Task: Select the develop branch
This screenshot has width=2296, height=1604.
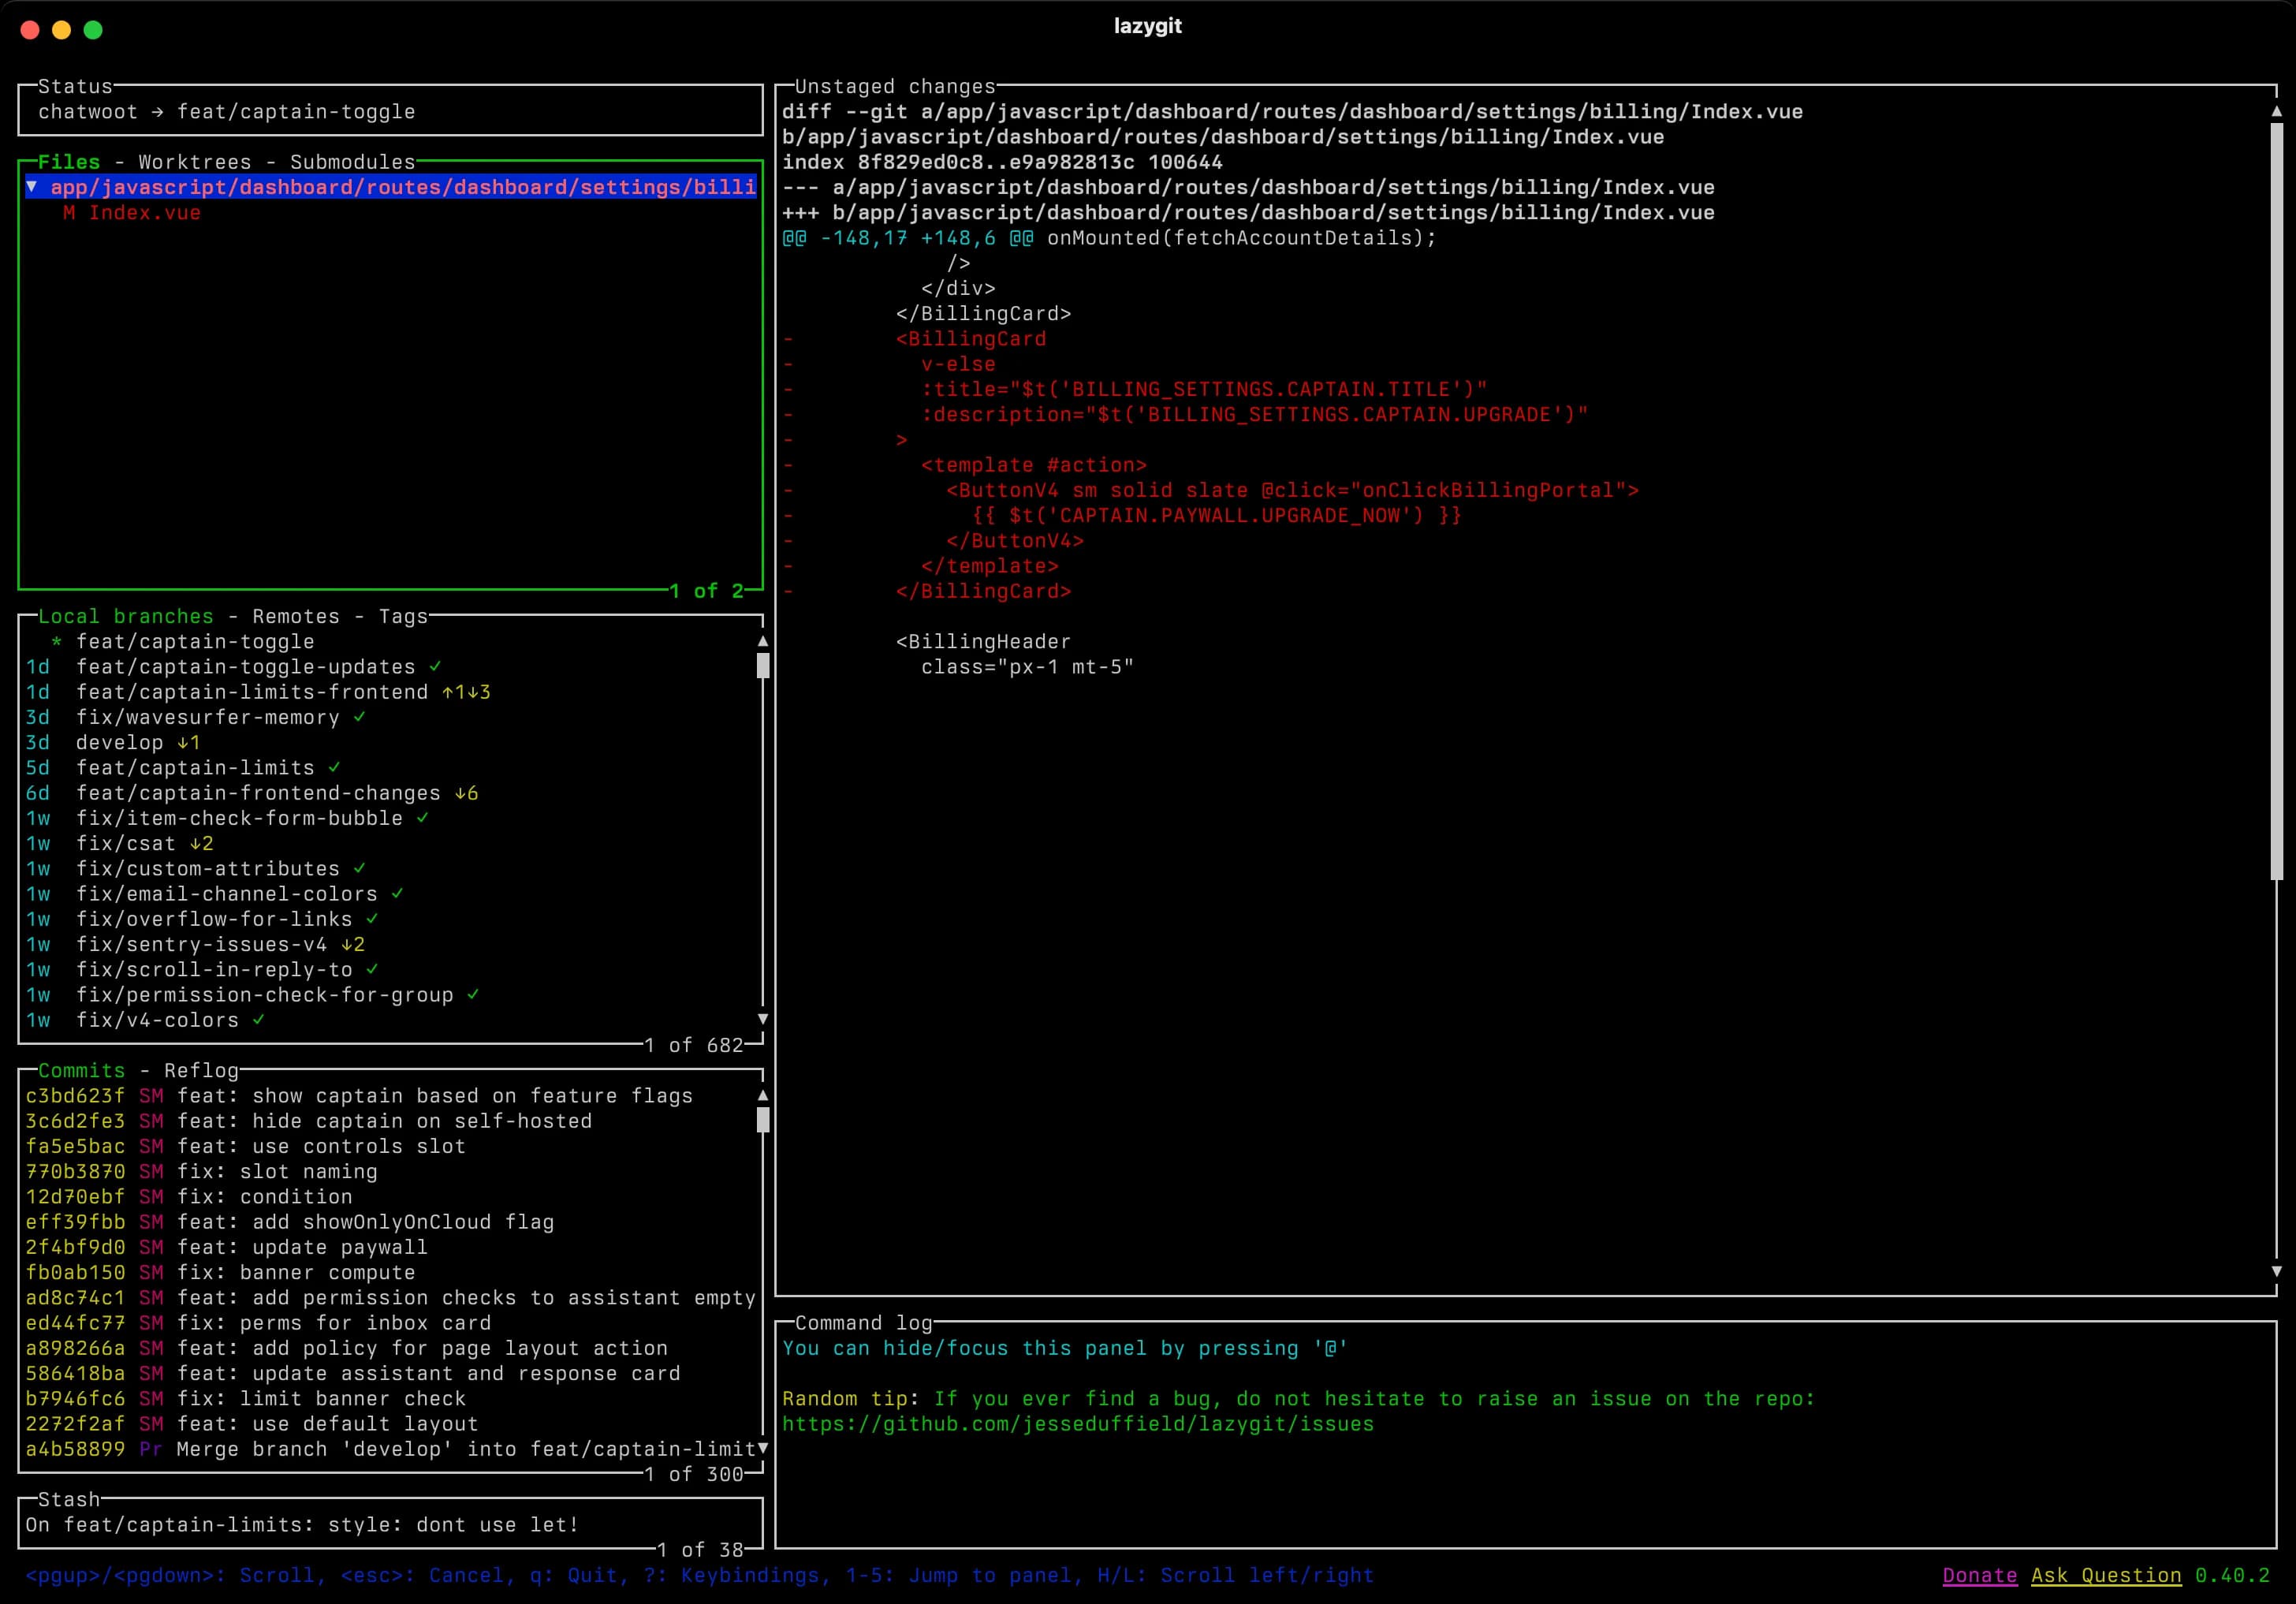Action: tap(120, 742)
